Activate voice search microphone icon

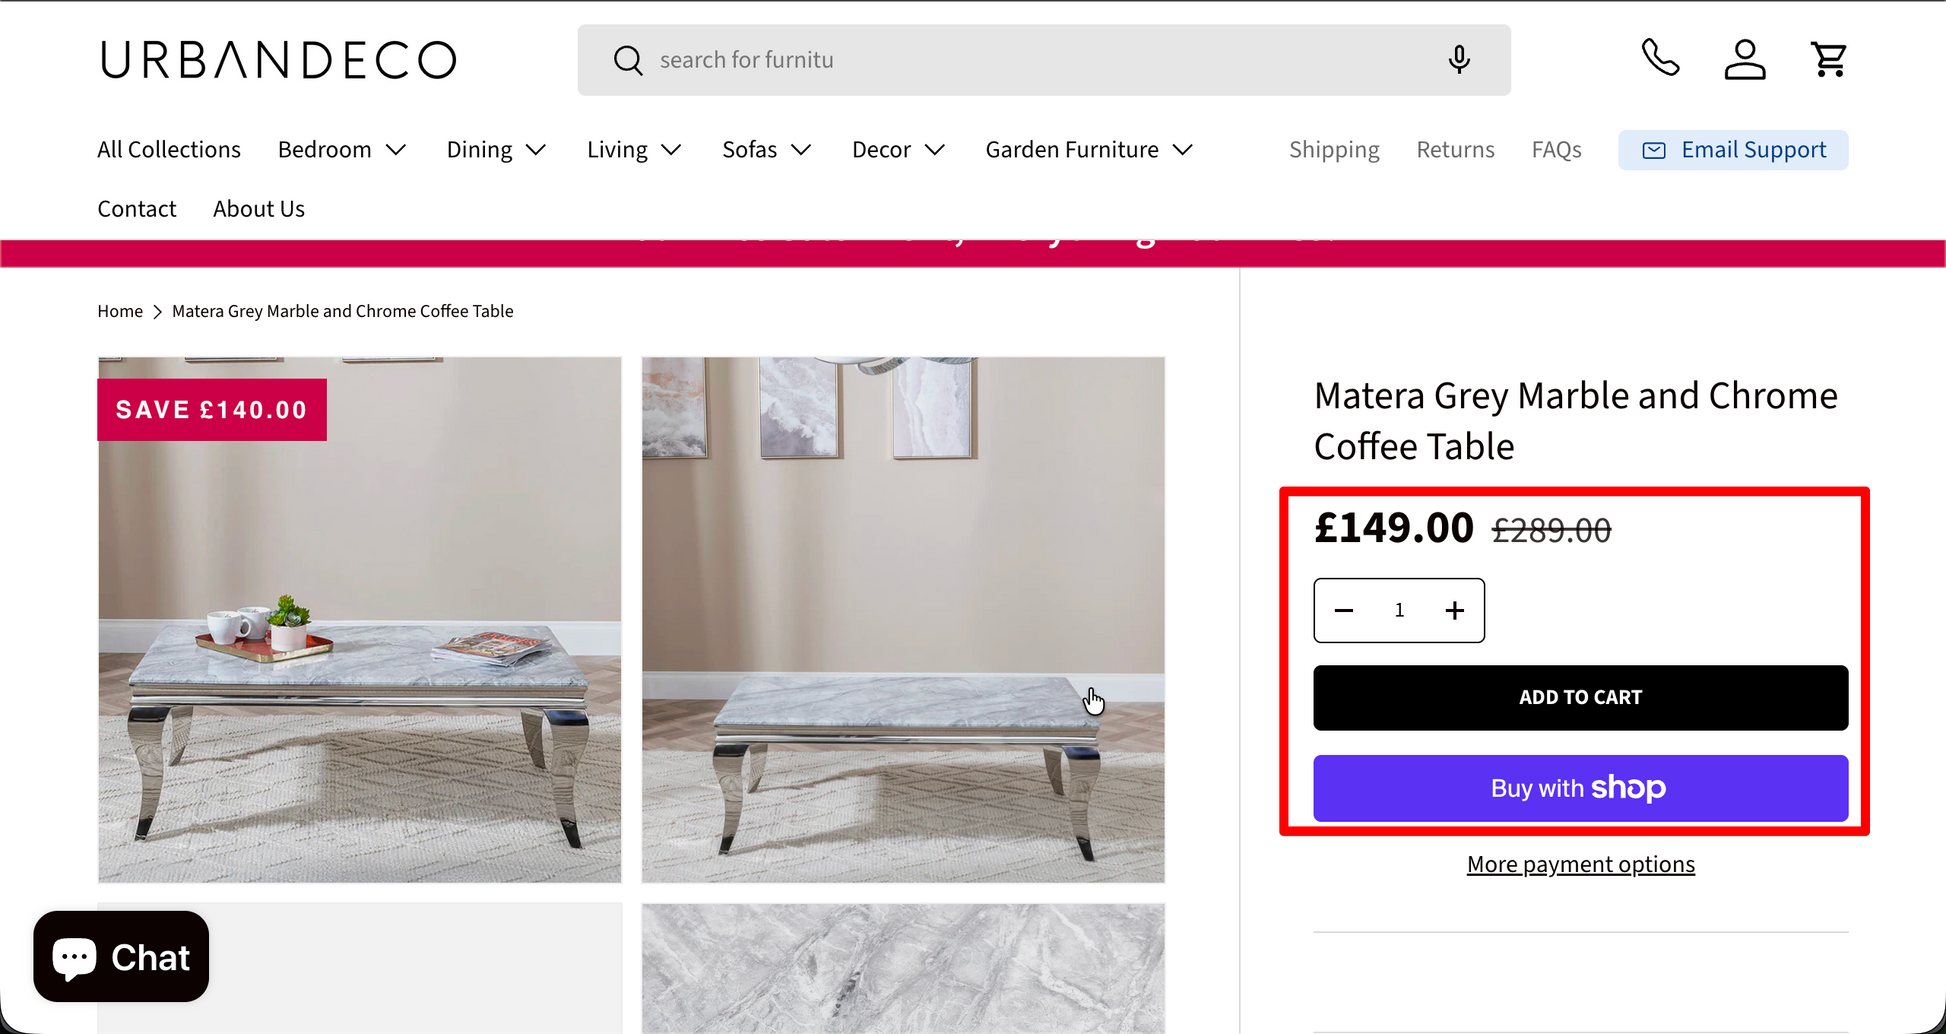1459,60
